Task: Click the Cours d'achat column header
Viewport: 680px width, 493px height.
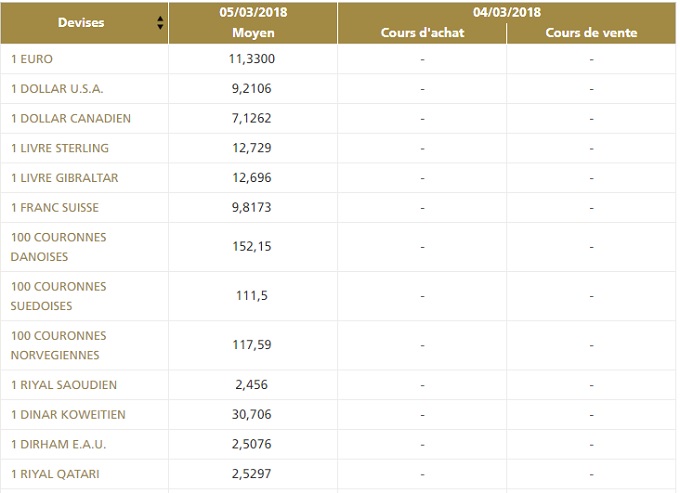Action: 421,33
